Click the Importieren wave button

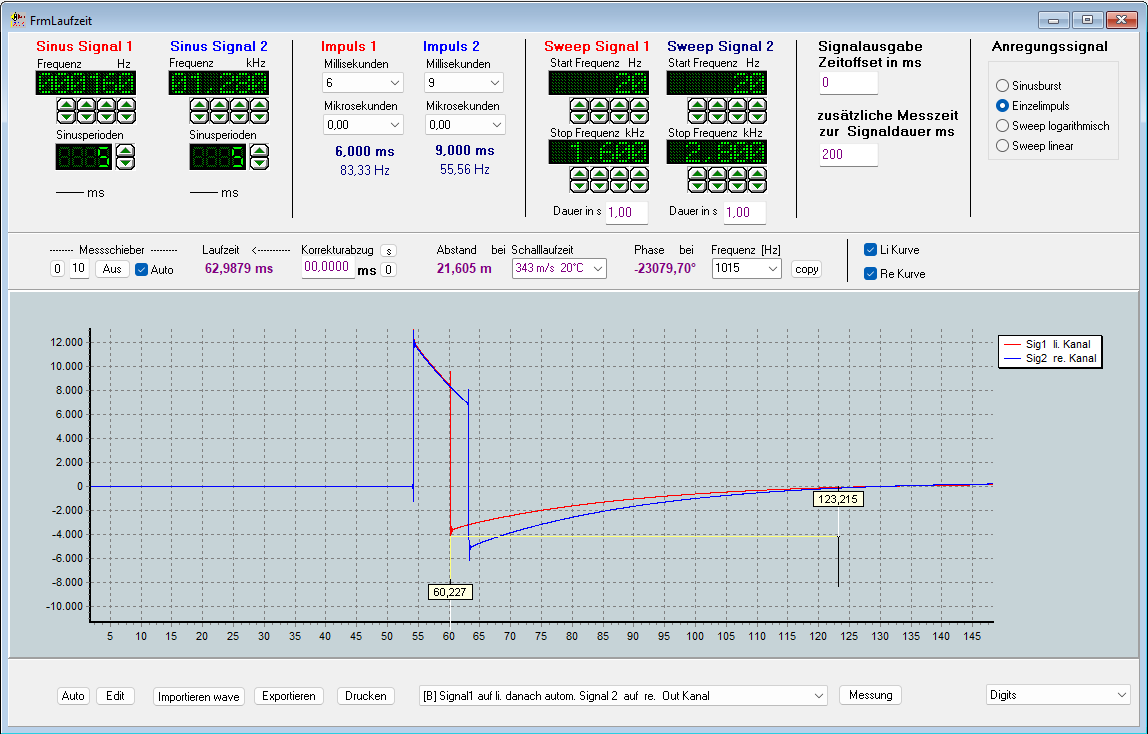tap(198, 696)
